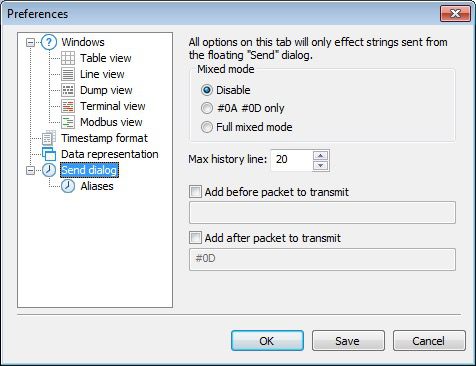Choose the Terminal view icon
This screenshot has width=476, height=366.
(68, 106)
